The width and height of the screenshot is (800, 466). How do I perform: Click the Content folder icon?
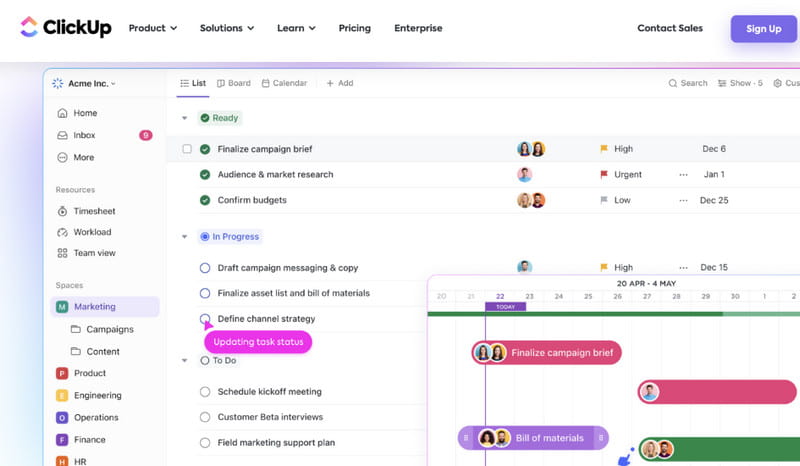click(x=76, y=351)
